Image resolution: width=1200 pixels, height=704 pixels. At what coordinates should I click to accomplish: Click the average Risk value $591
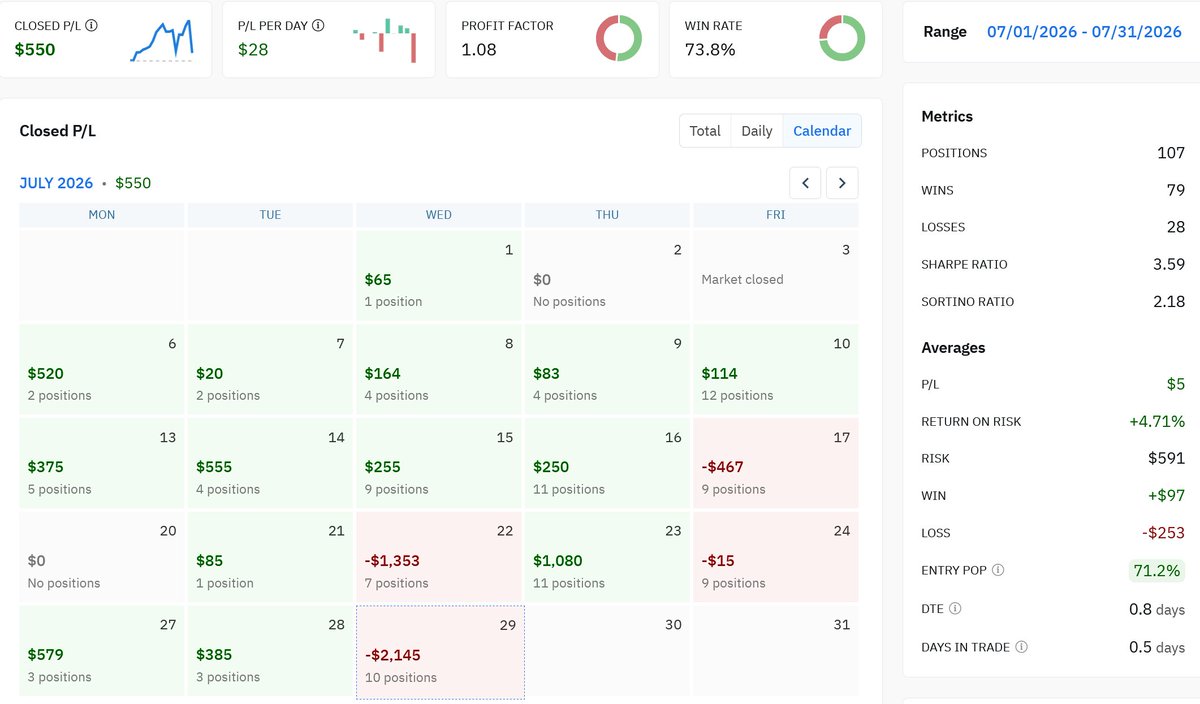pos(1167,458)
